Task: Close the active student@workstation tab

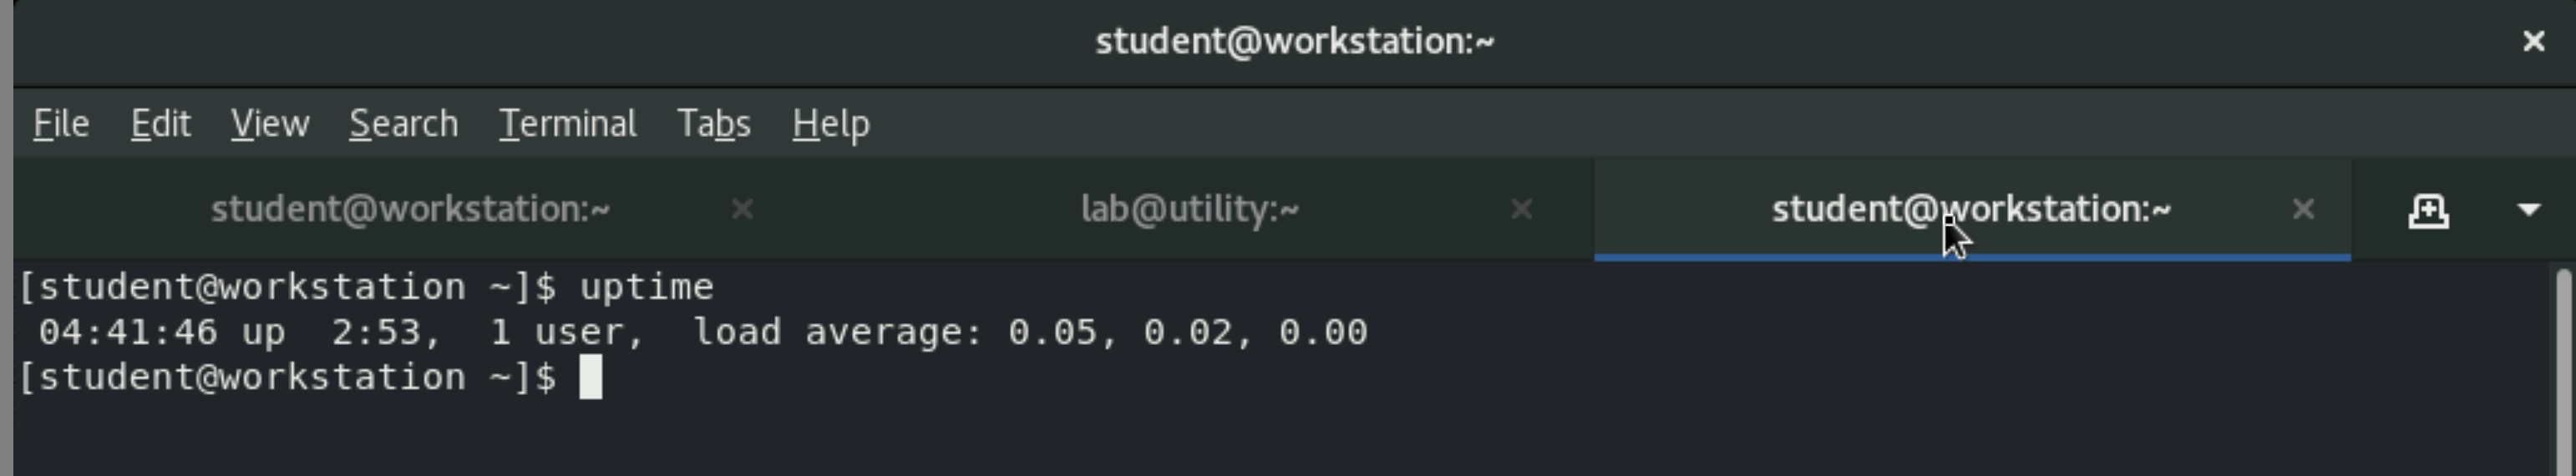Action: coord(2303,209)
